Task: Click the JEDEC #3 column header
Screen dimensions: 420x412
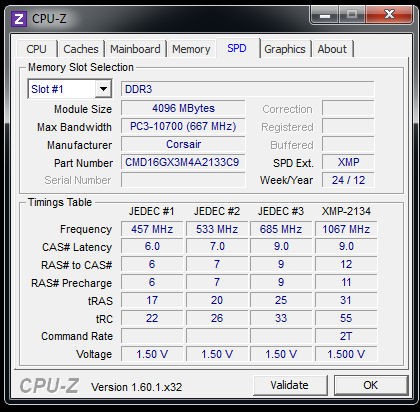Action: (x=281, y=211)
